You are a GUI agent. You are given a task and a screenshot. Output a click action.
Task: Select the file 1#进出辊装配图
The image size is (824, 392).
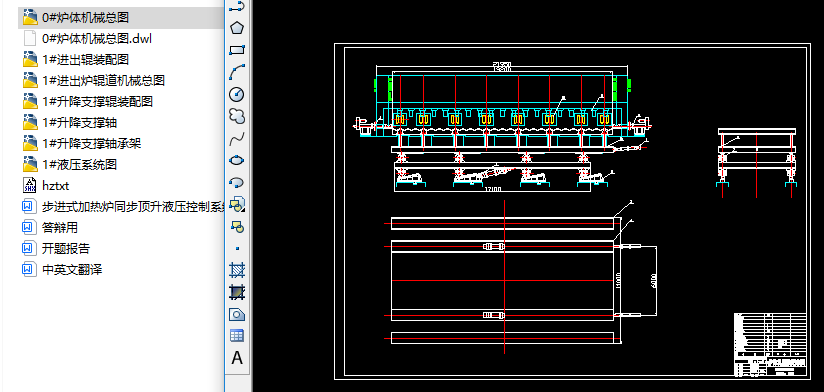[85, 59]
